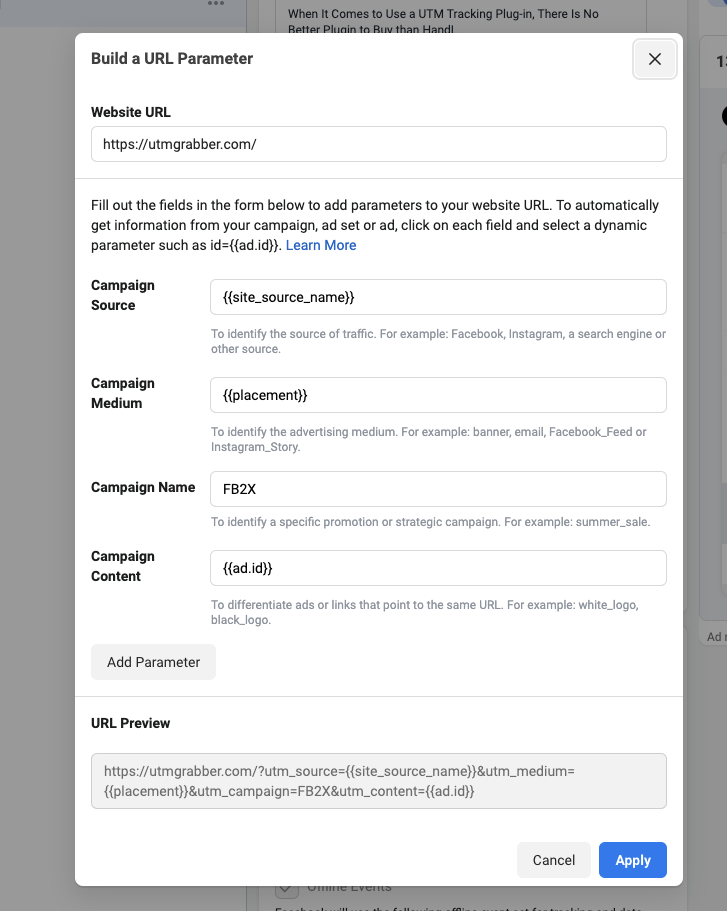This screenshot has width=727, height=911.
Task: Click the Campaign Name label
Action: point(143,488)
